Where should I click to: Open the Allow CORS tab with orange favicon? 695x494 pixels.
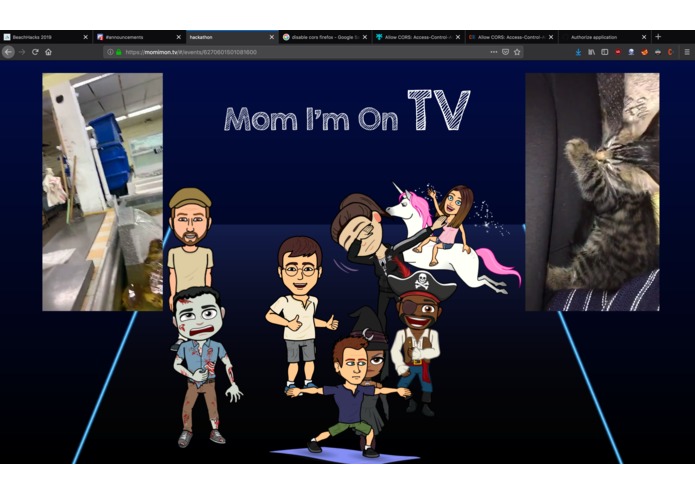point(511,37)
